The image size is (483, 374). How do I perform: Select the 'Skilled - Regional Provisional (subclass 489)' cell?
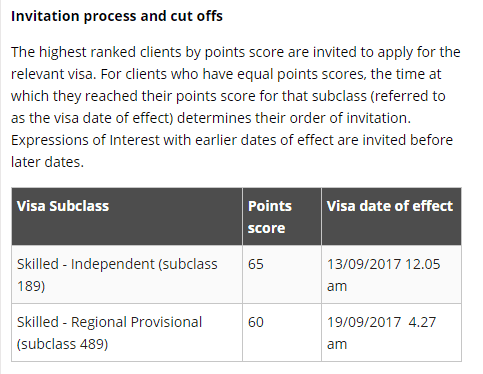click(127, 333)
